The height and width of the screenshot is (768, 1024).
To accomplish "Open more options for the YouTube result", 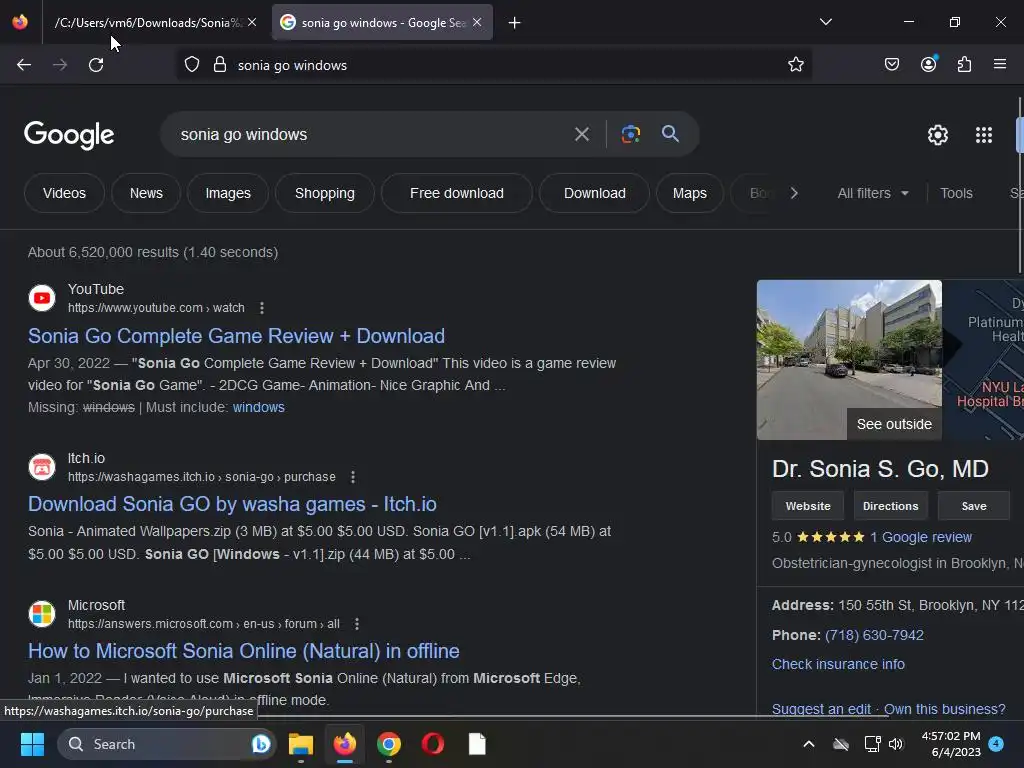I will [262, 308].
